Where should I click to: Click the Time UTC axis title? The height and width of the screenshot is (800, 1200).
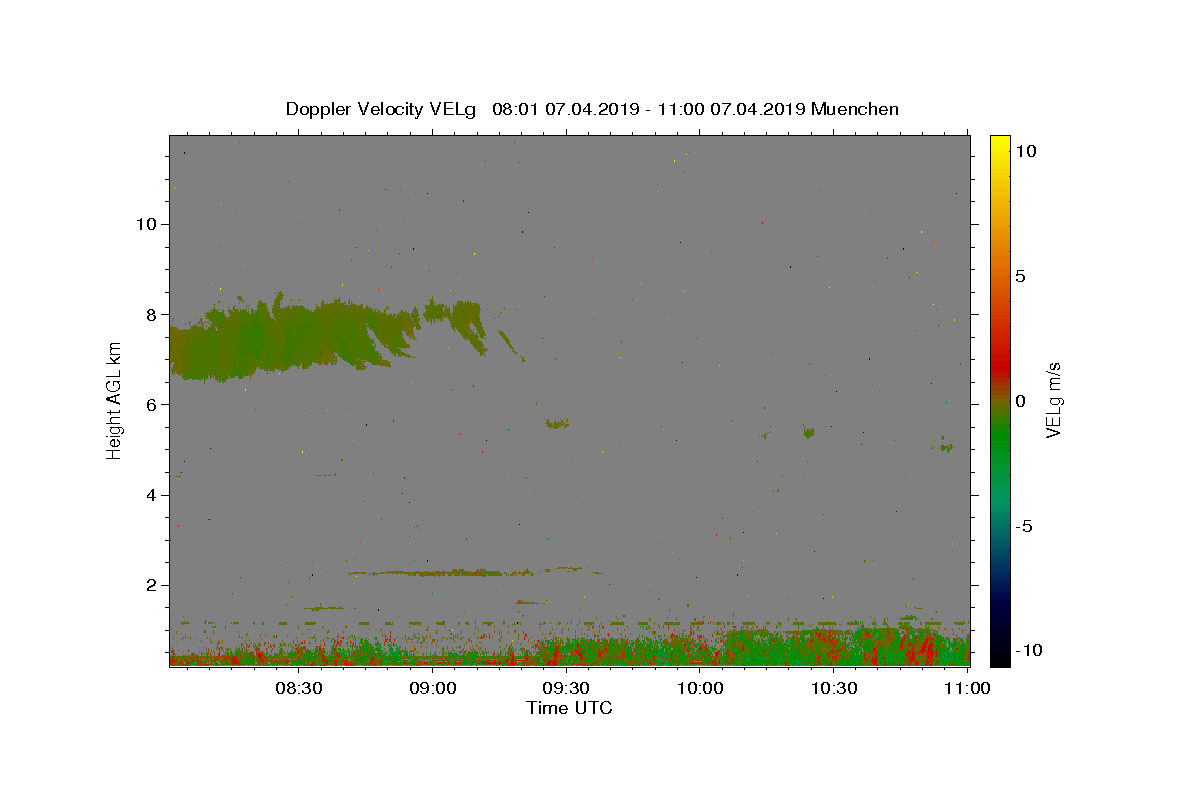click(569, 708)
